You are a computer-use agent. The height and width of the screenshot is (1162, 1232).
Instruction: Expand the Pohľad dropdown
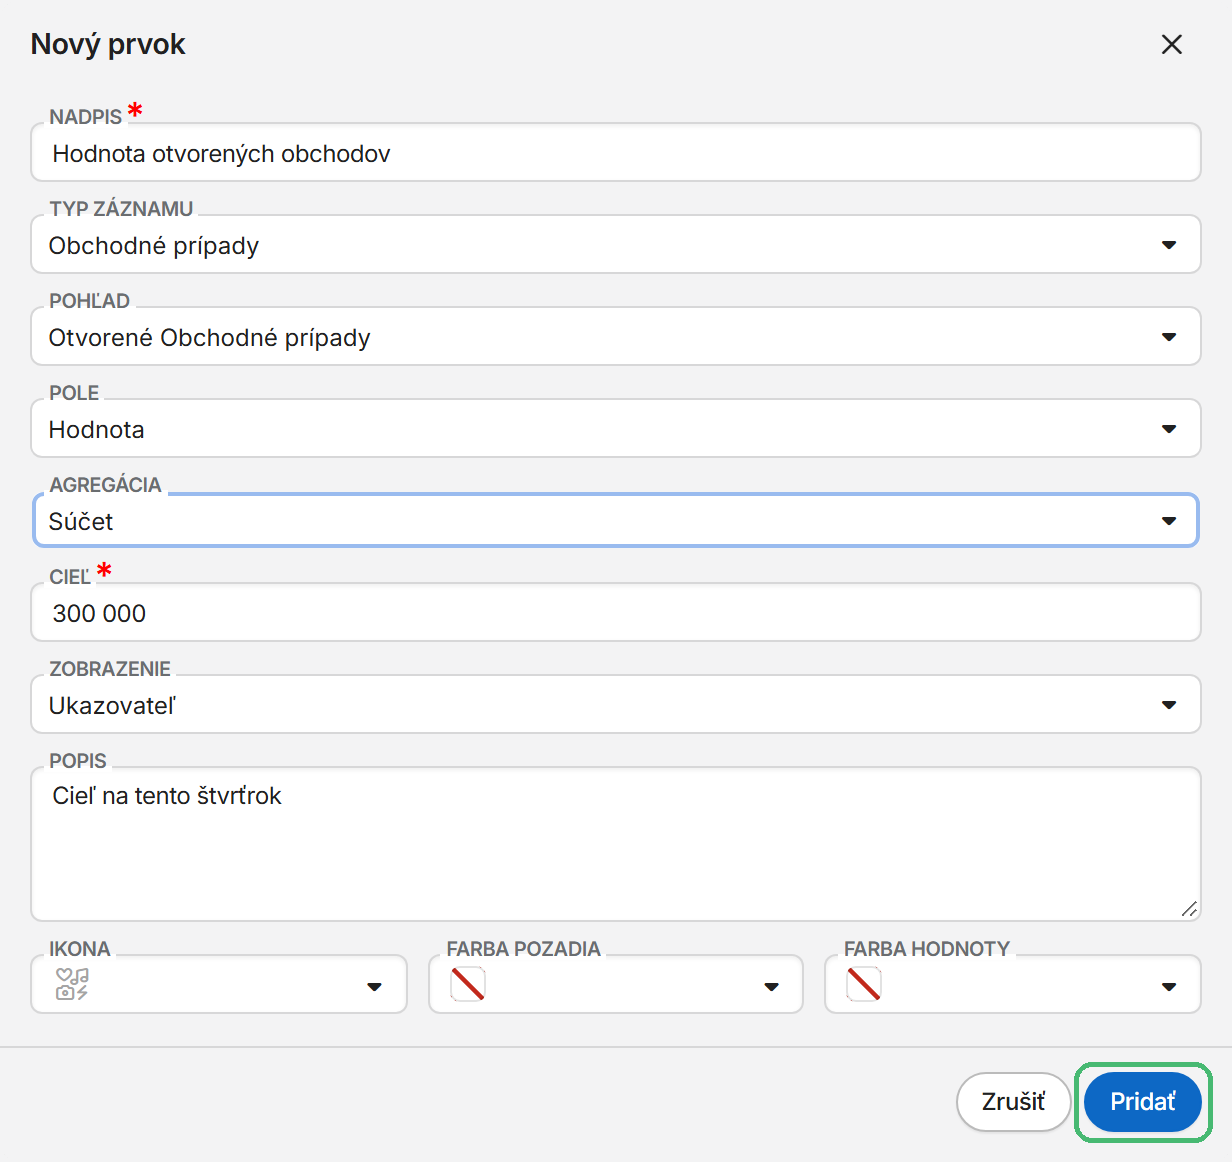616,337
